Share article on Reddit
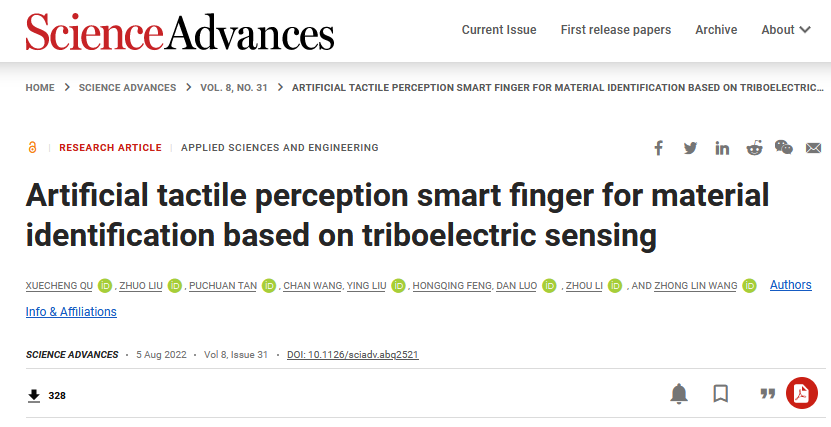Viewport: 831px width, 427px height. point(754,148)
